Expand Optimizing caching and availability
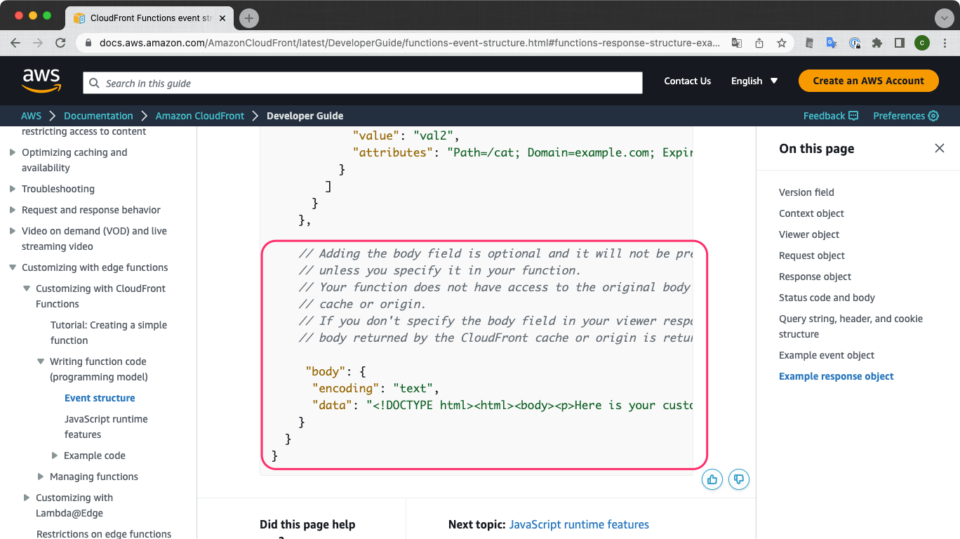Viewport: 960px width, 539px height. pos(12,153)
